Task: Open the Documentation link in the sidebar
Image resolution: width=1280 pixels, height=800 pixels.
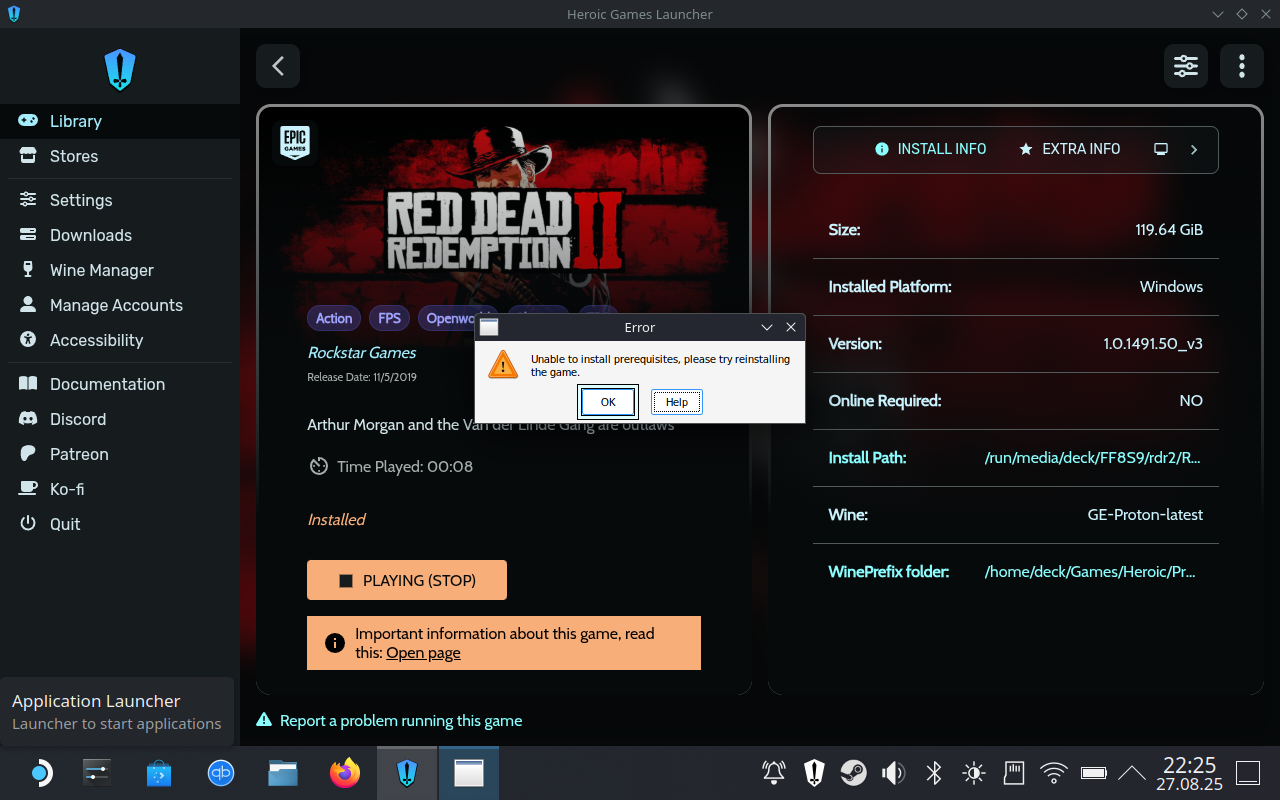Action: point(120,384)
